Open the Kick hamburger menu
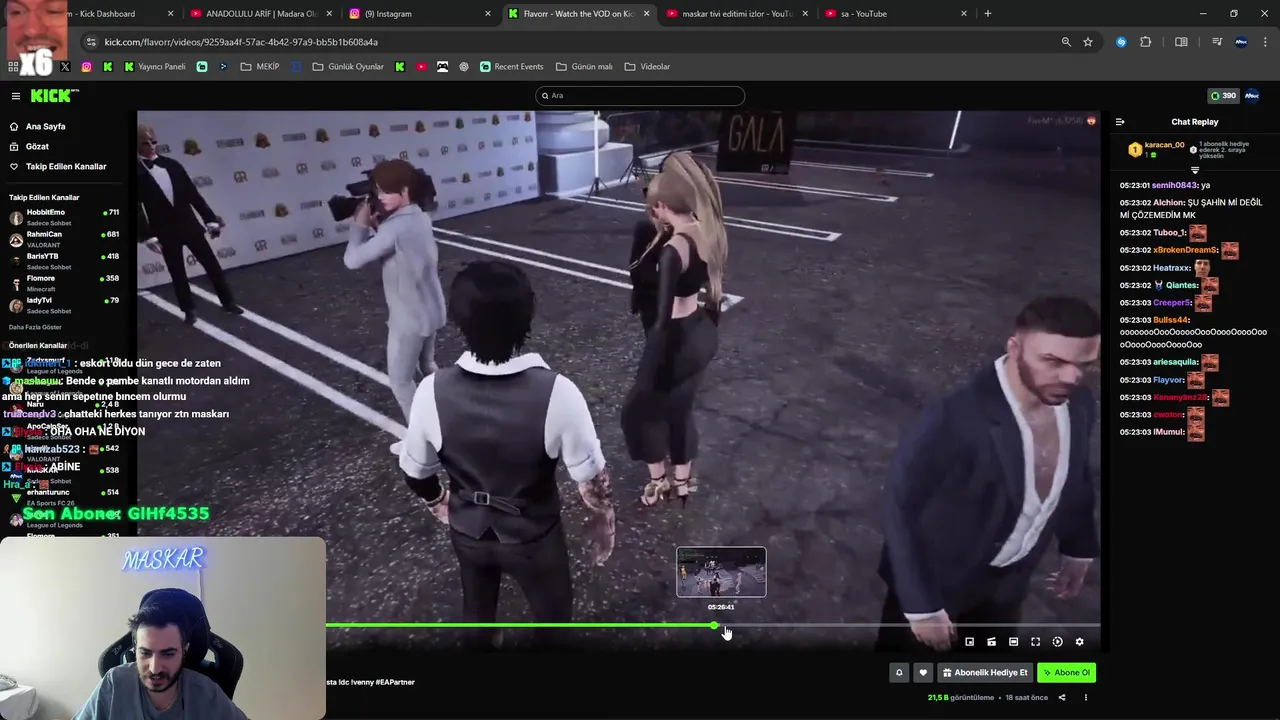1280x720 pixels. pyautogui.click(x=16, y=96)
